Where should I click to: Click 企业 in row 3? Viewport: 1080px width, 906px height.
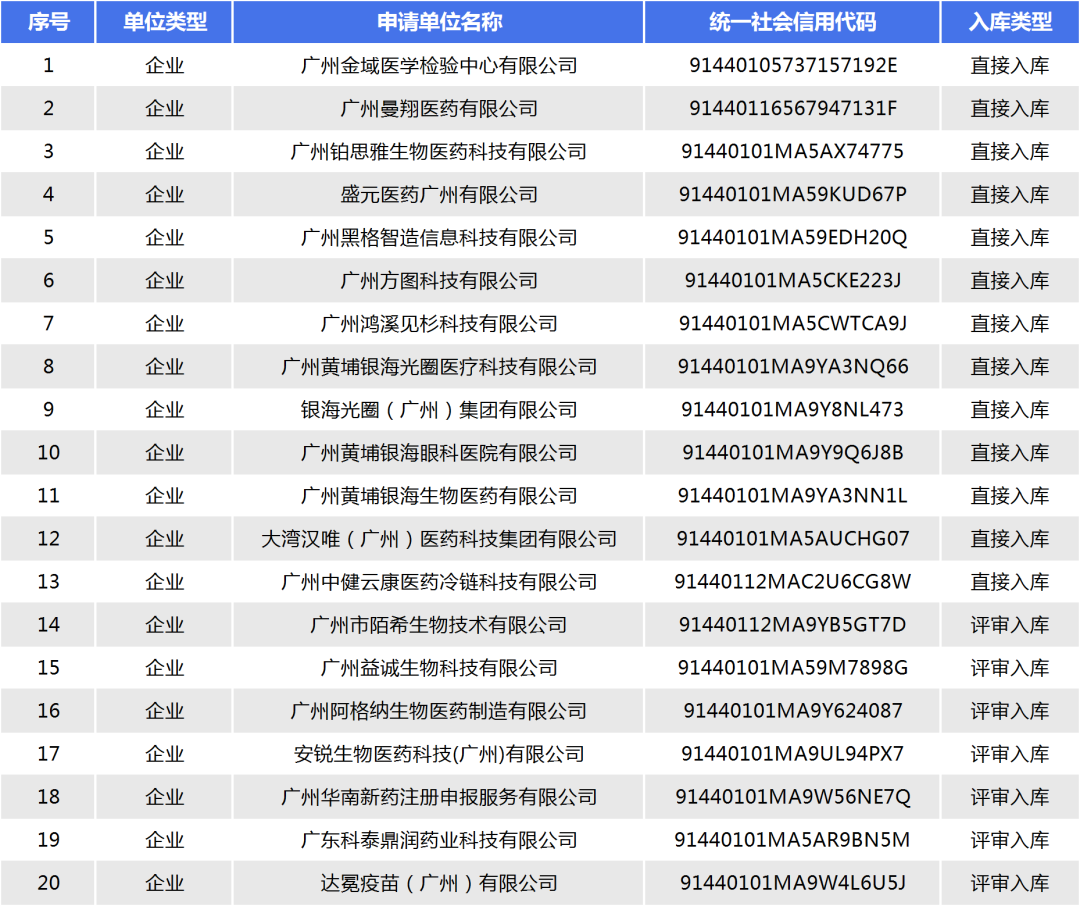(165, 152)
